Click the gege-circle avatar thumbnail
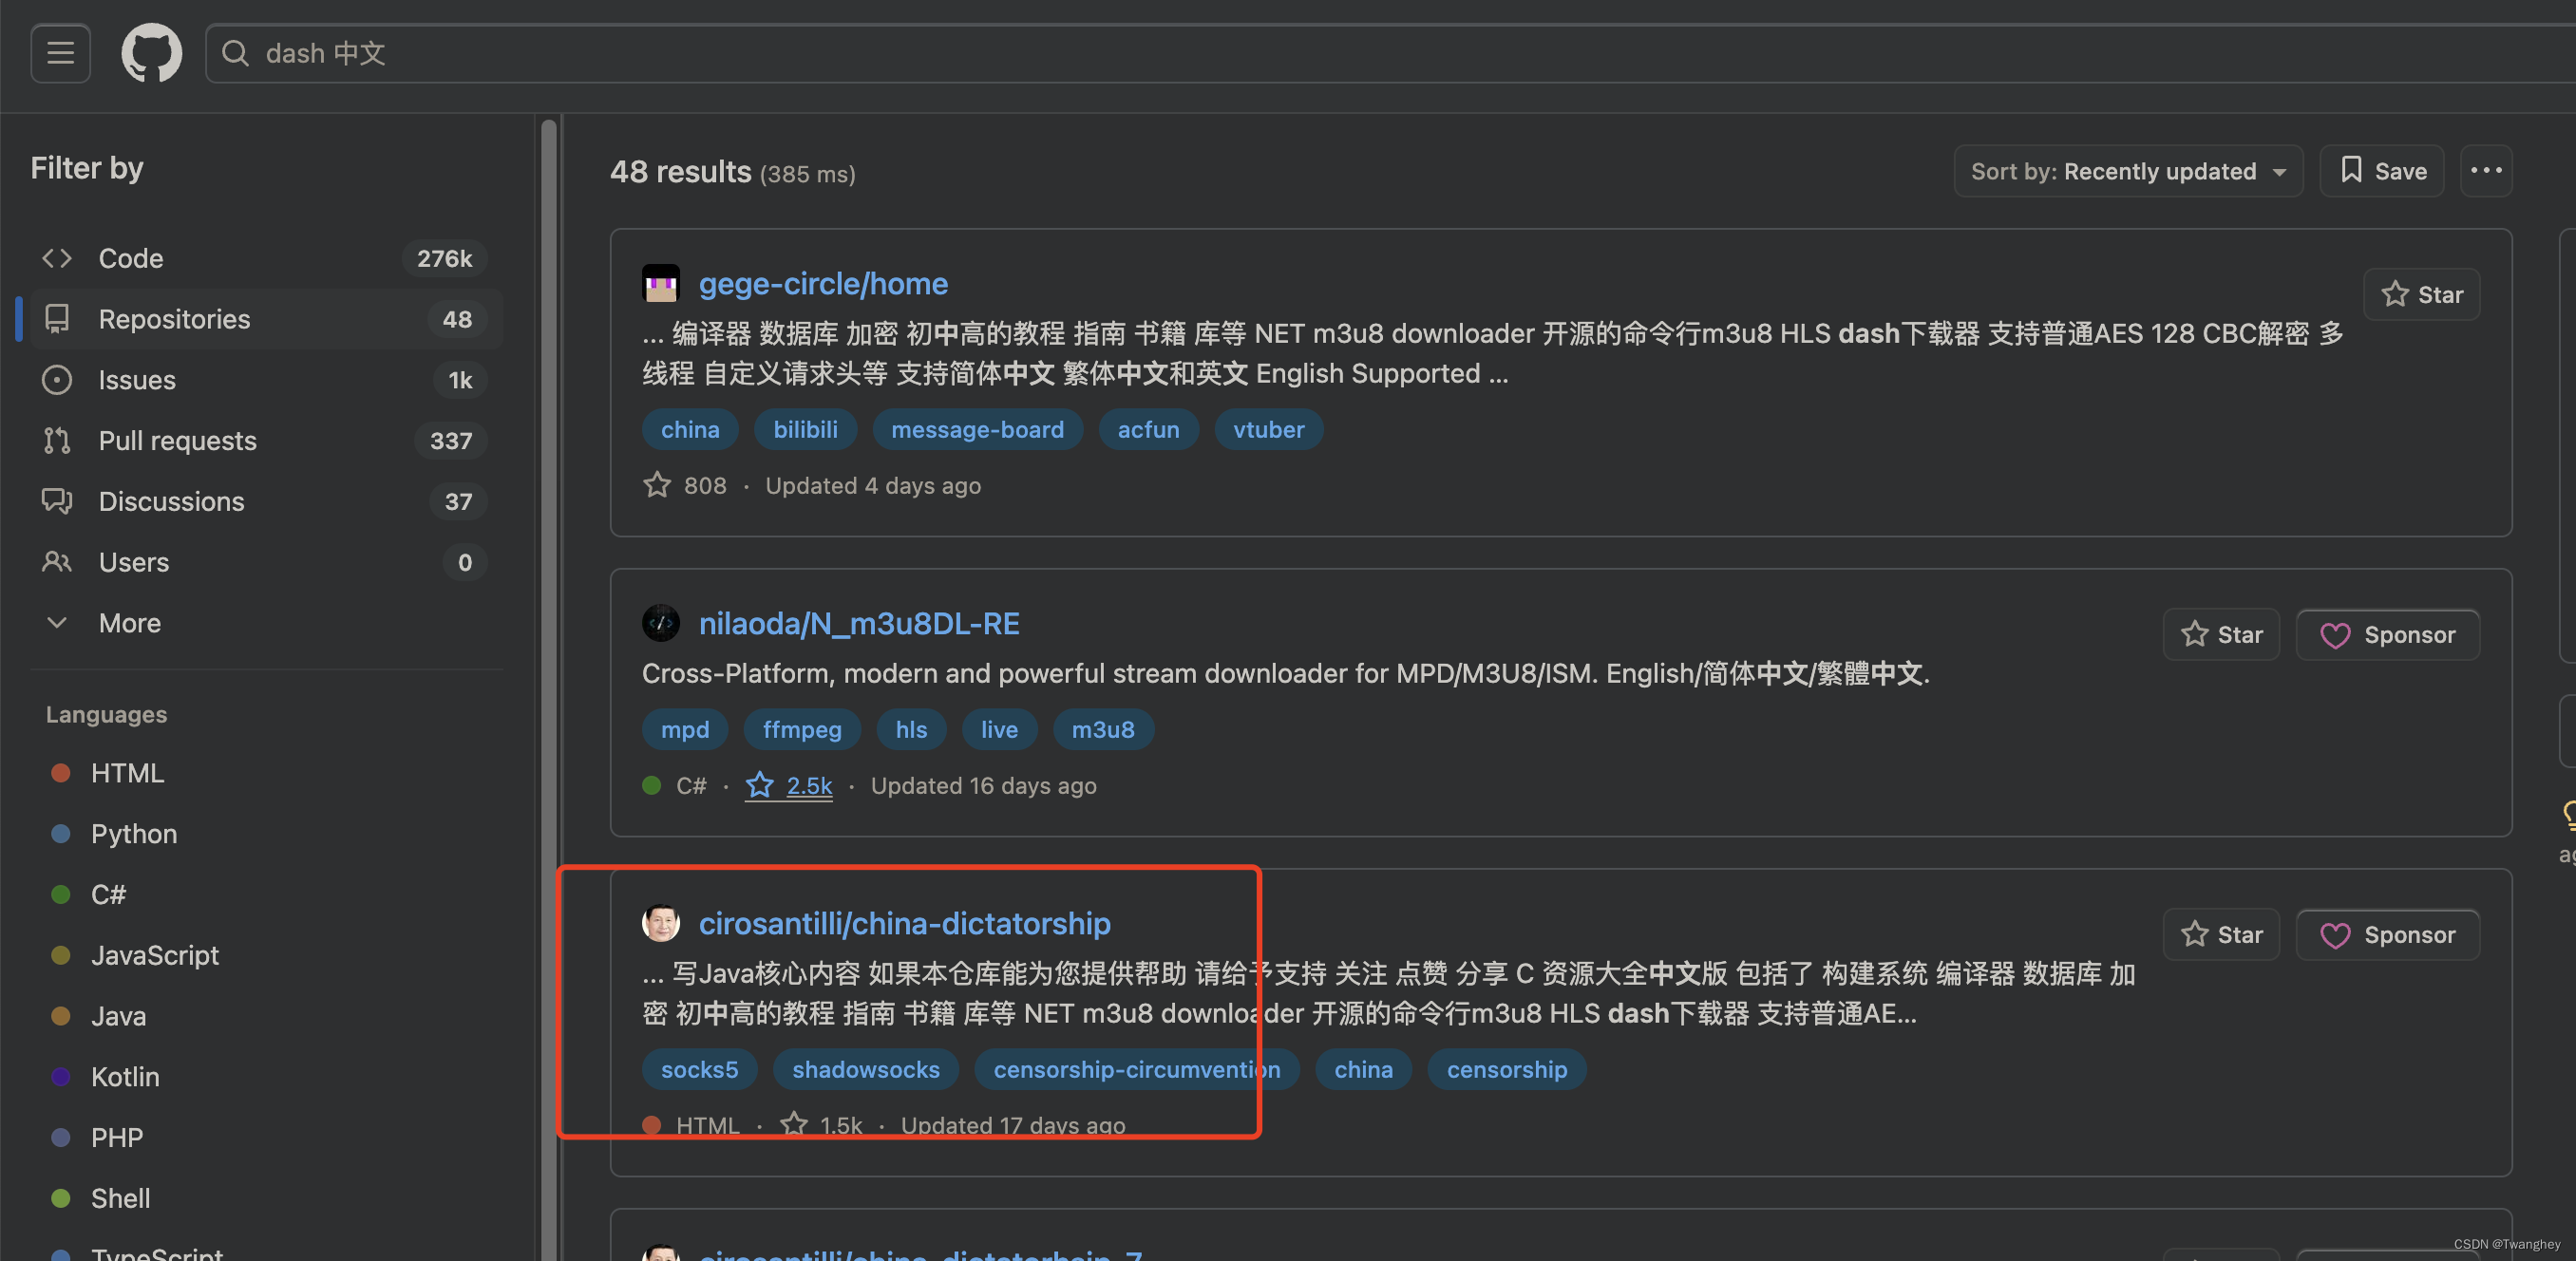 [661, 284]
